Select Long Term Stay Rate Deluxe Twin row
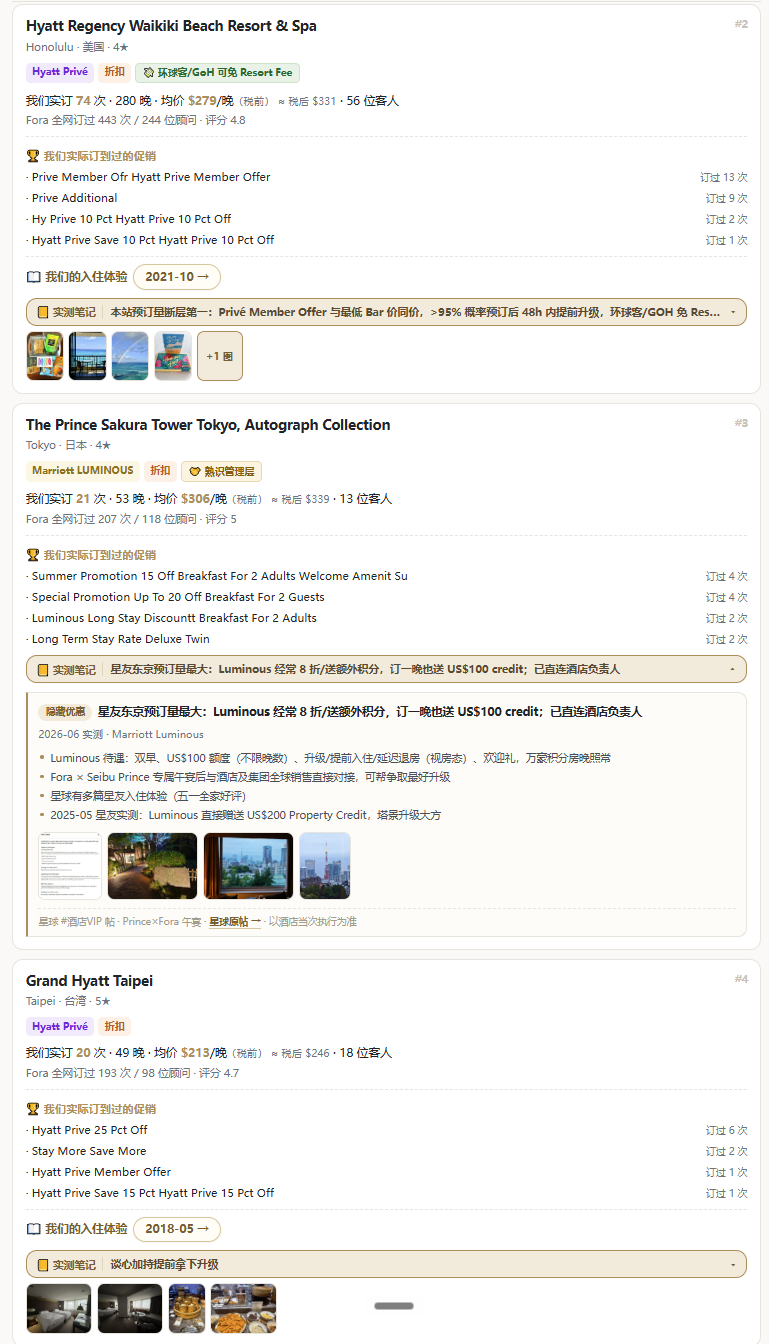This screenshot has width=769, height=1344. pos(386,639)
